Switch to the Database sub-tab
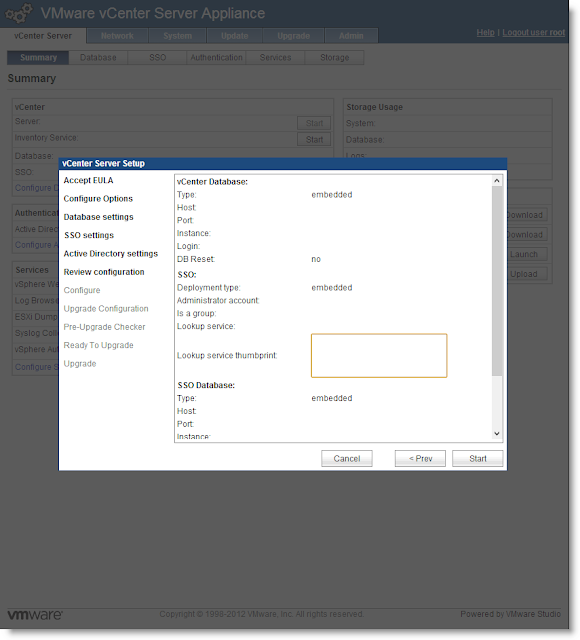 (98, 58)
